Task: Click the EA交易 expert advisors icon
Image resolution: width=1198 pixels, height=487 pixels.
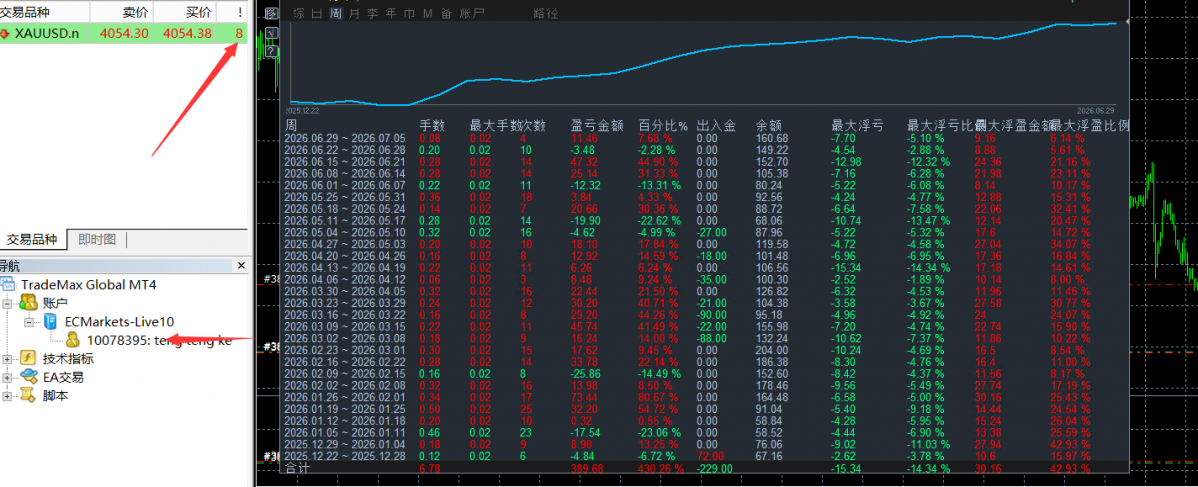Action: tap(29, 377)
